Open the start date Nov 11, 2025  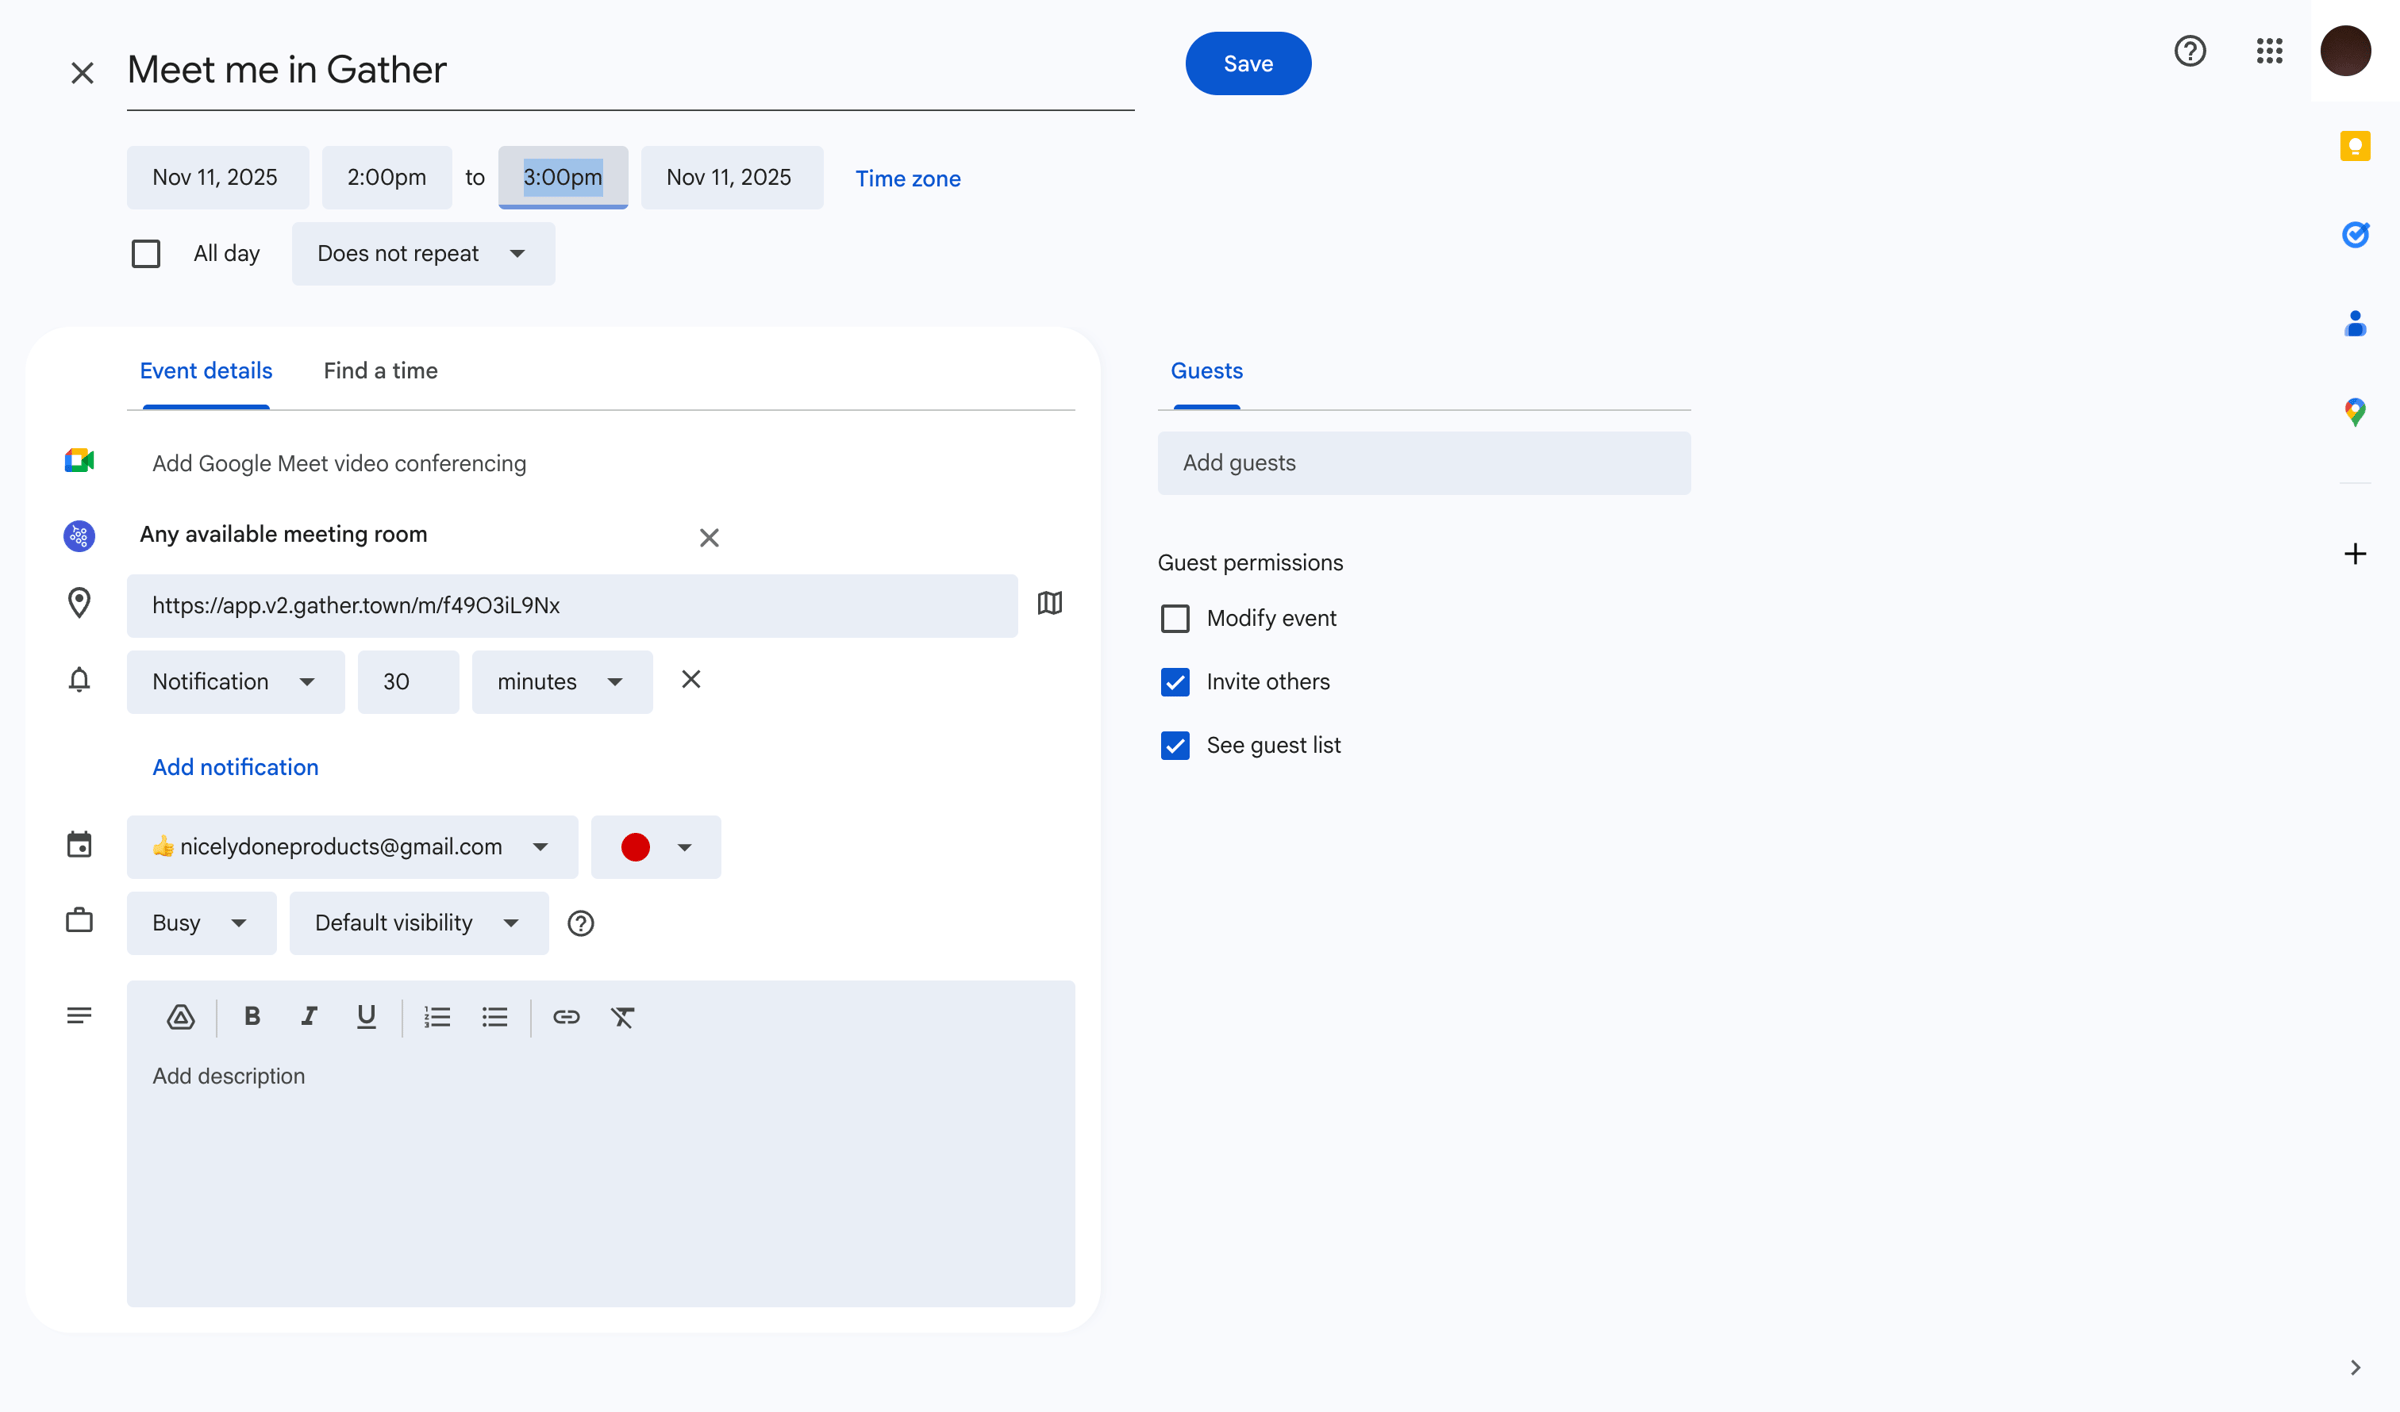(x=217, y=177)
